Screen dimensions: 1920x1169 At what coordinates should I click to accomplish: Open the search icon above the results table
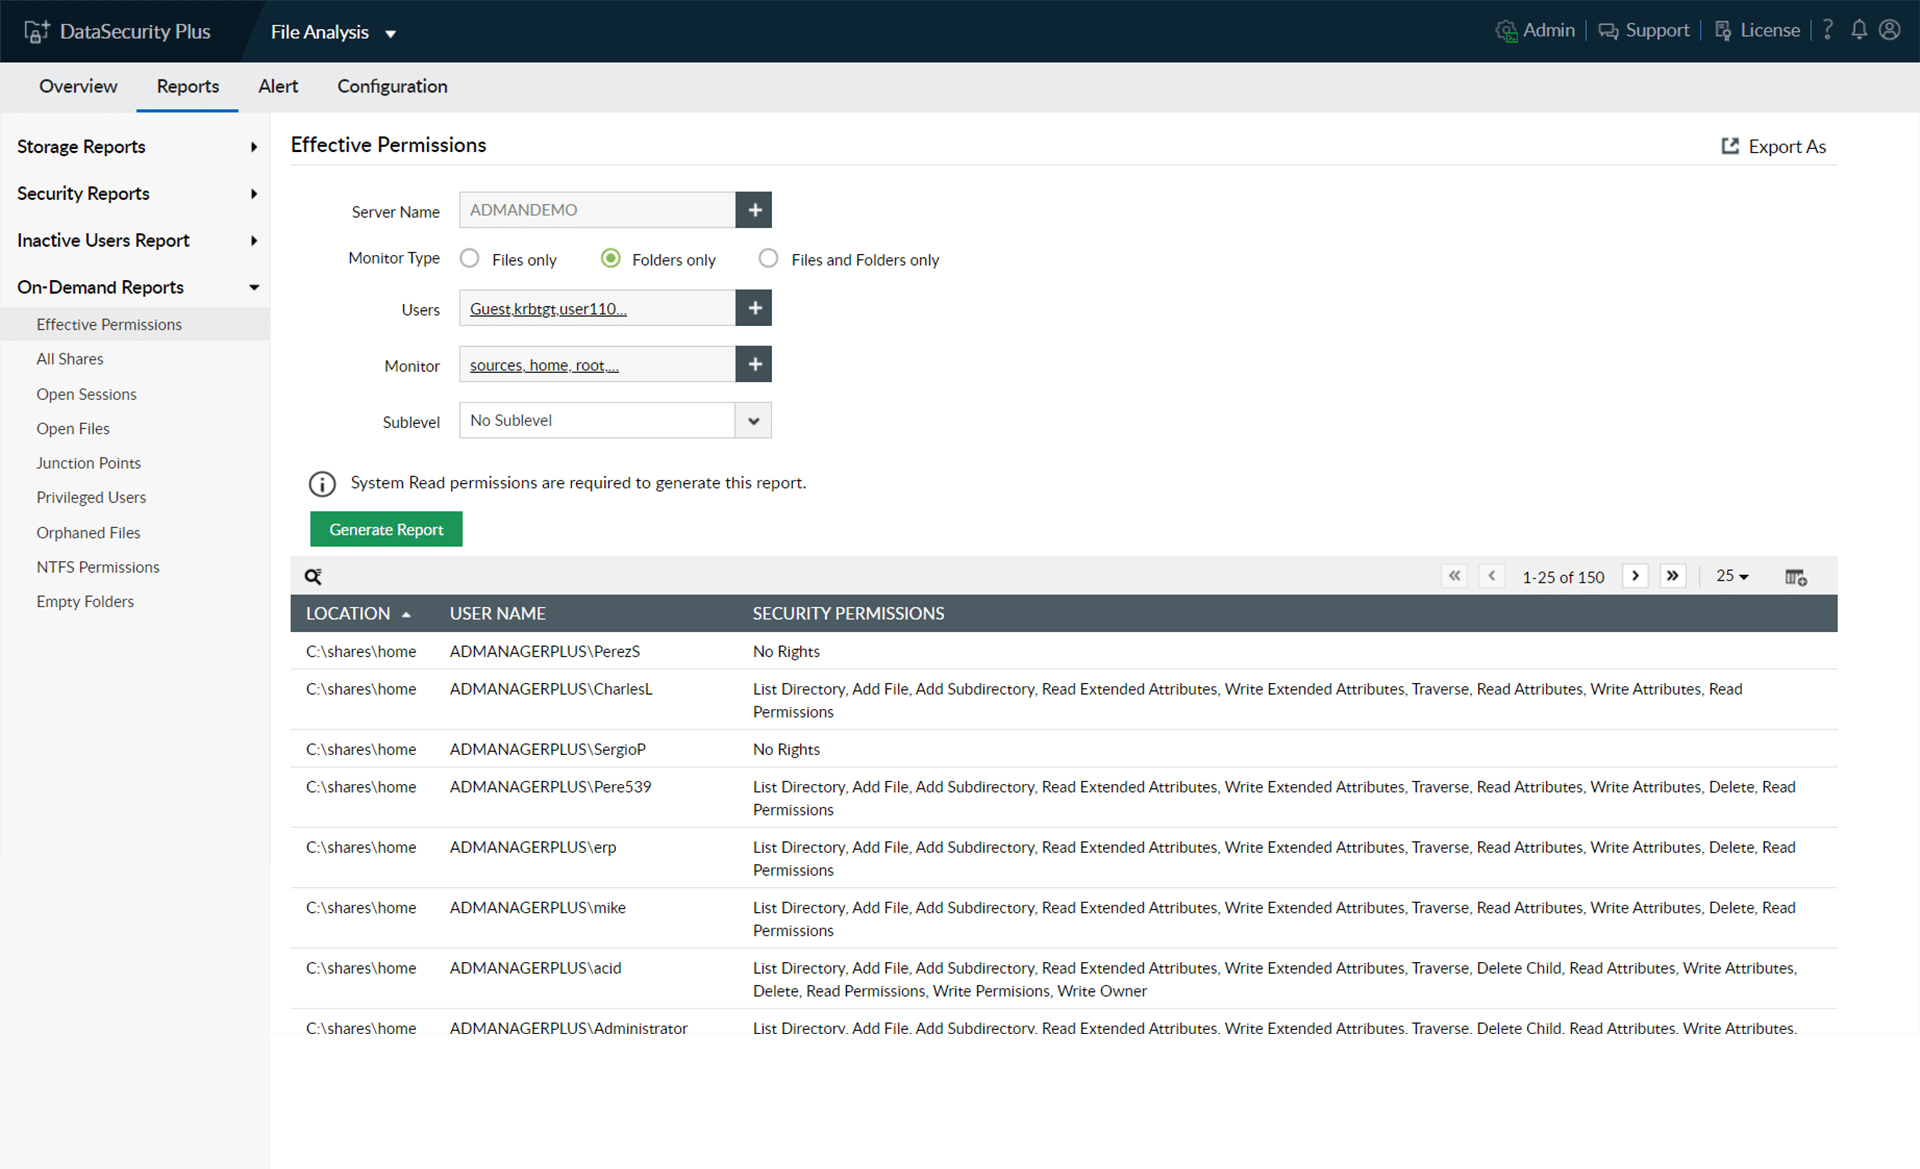(313, 576)
